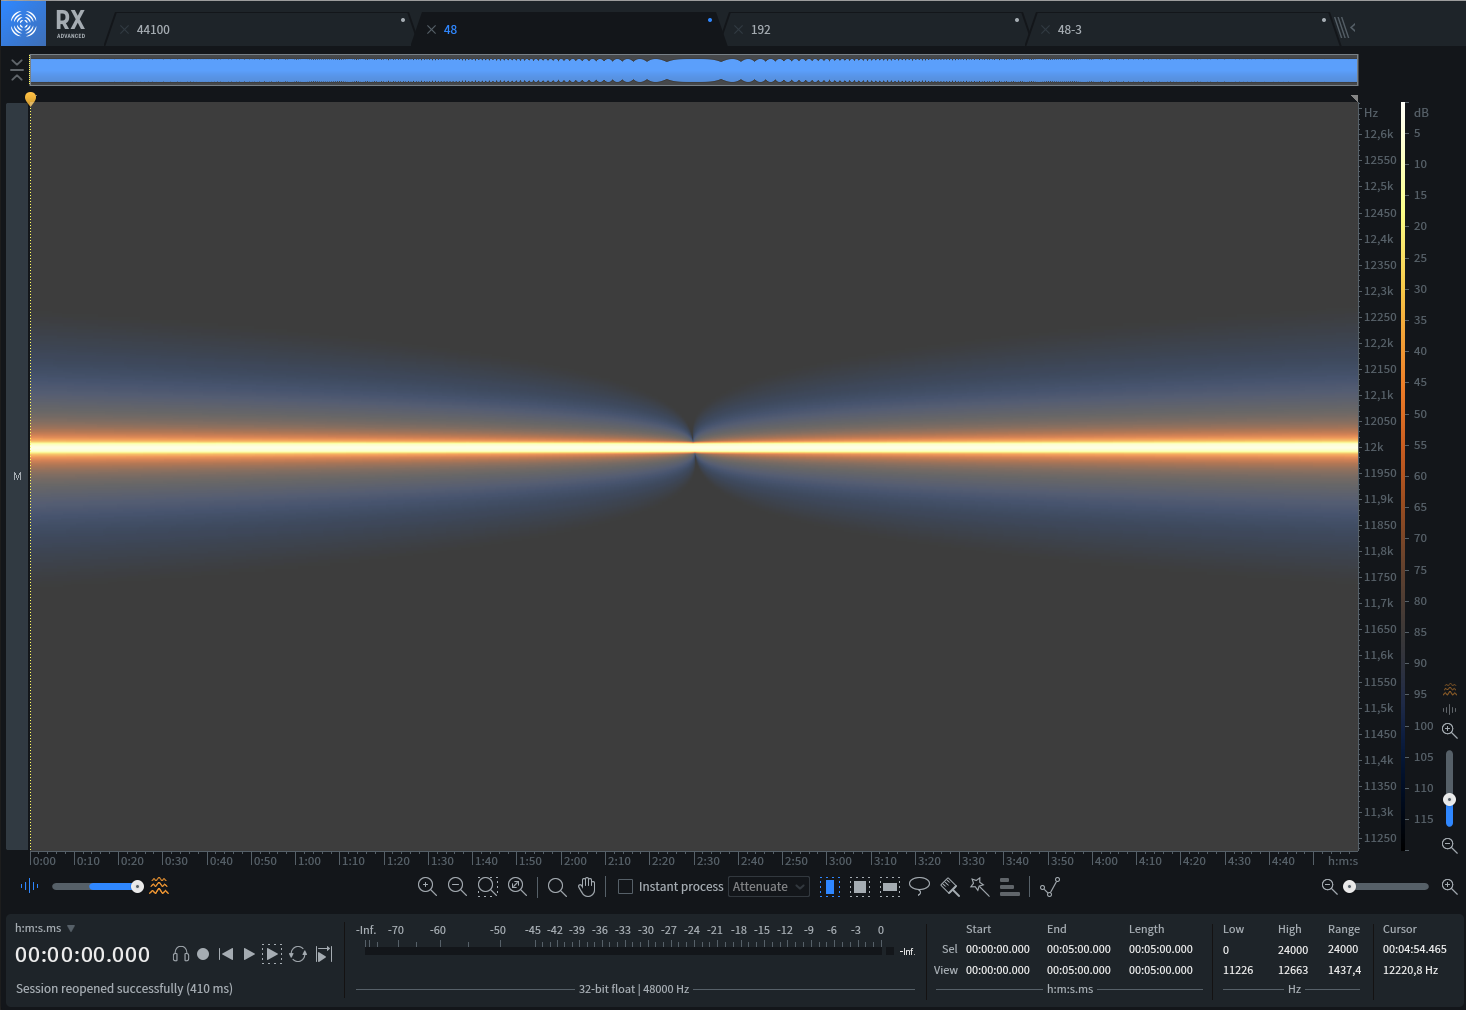1466x1010 pixels.
Task: Enable the Instant process checkbox
Action: click(x=625, y=887)
